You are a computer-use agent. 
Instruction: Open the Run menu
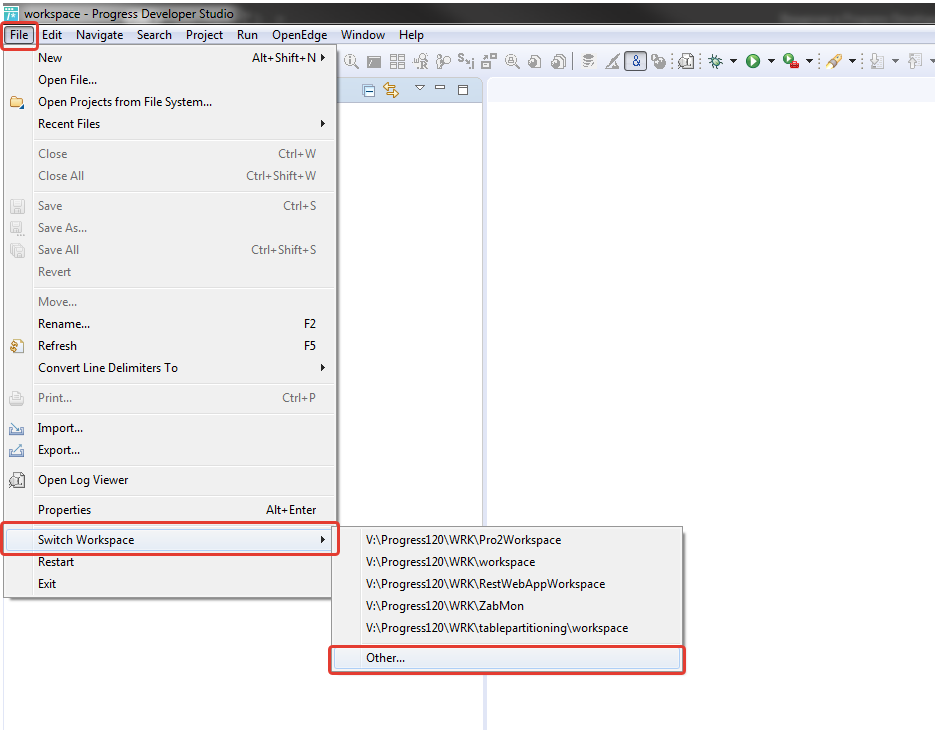(247, 35)
